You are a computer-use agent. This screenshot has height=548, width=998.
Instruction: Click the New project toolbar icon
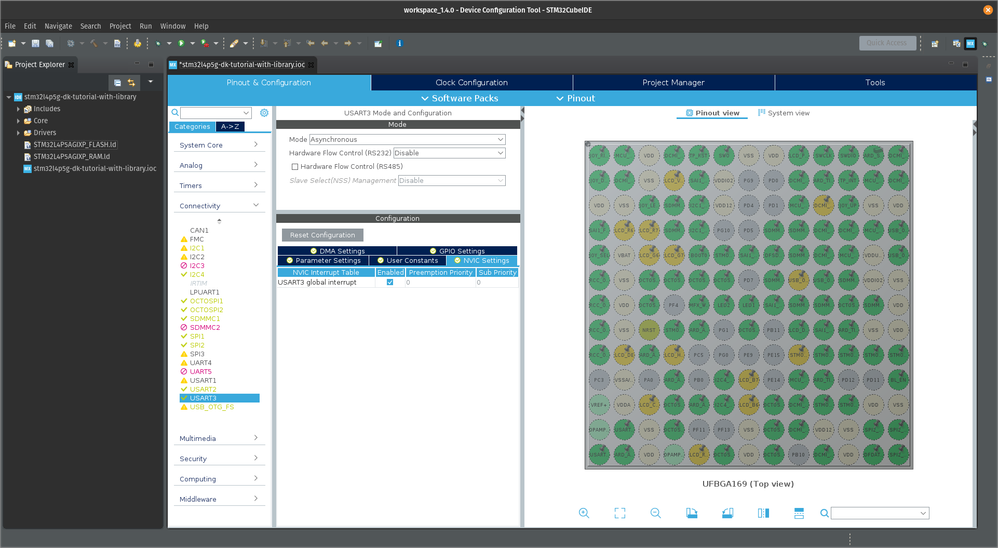point(11,43)
